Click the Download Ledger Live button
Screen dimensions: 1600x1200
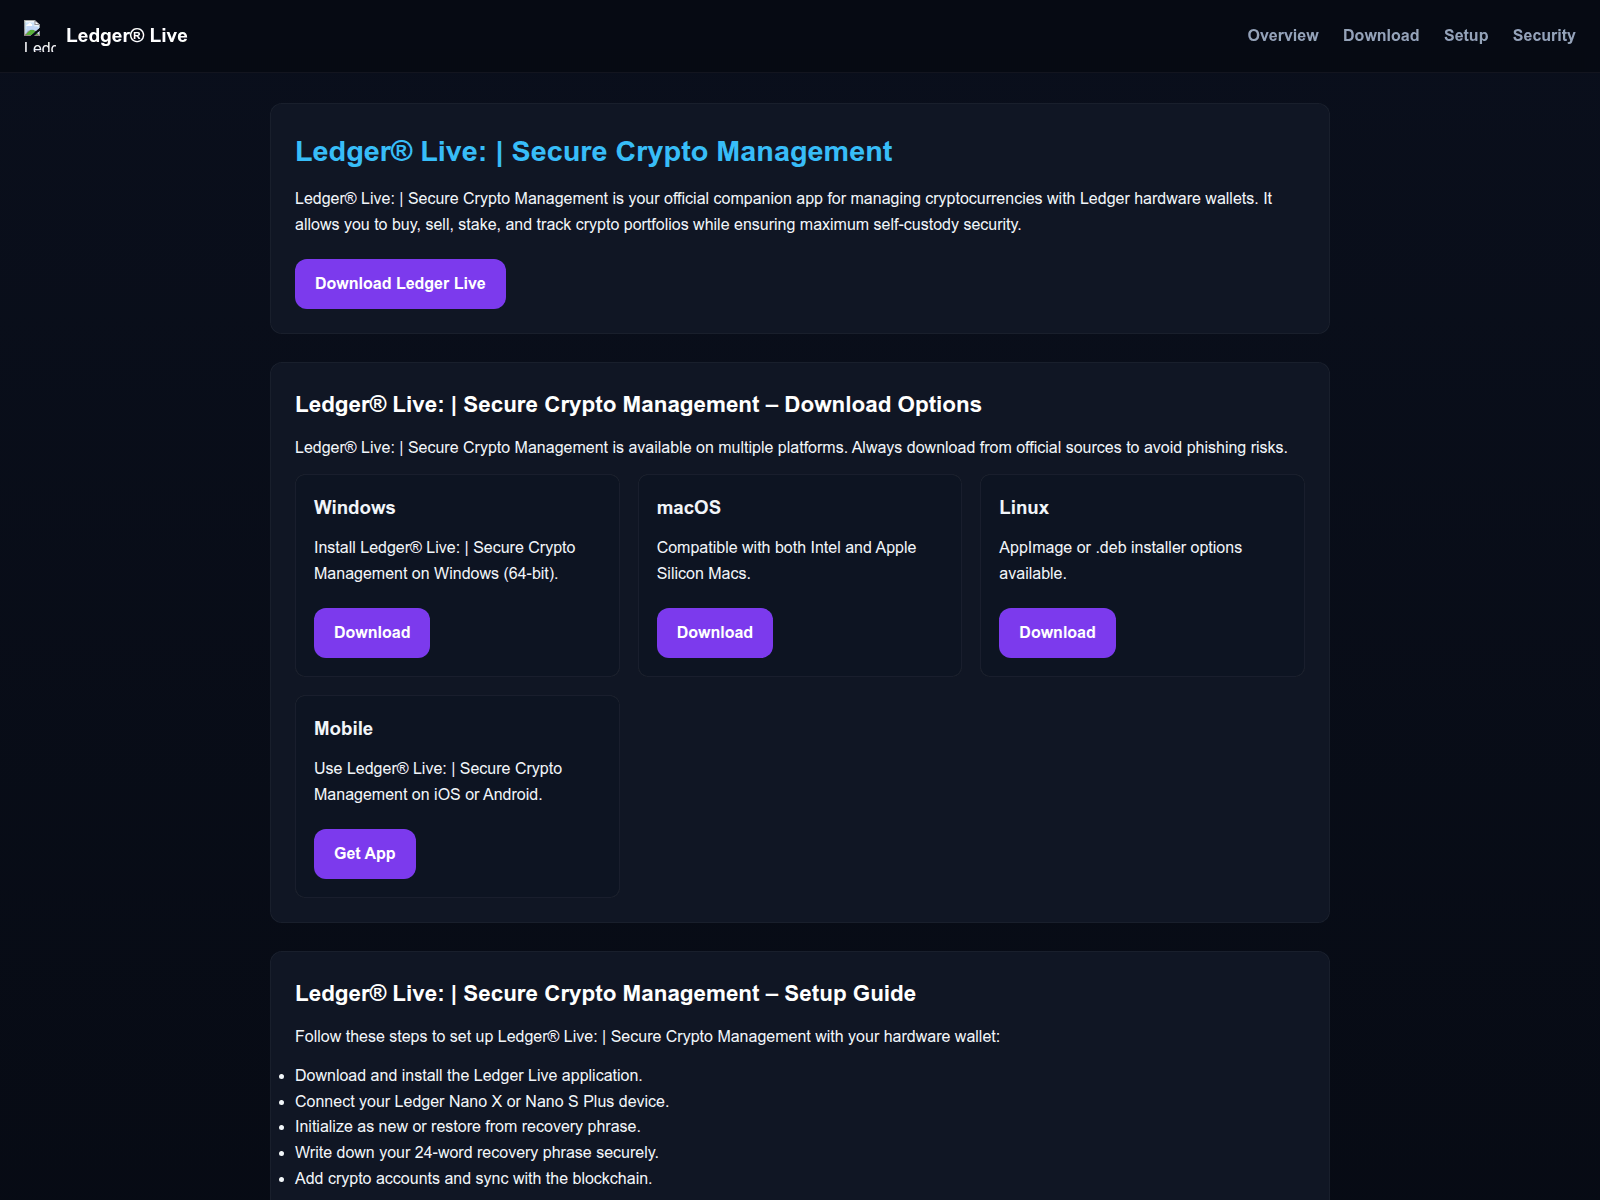(400, 283)
